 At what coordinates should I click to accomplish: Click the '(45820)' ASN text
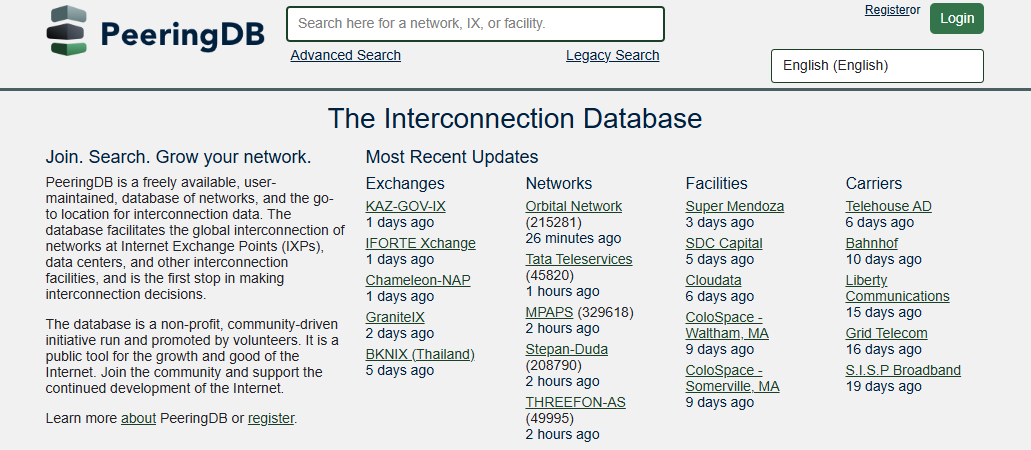click(550, 275)
